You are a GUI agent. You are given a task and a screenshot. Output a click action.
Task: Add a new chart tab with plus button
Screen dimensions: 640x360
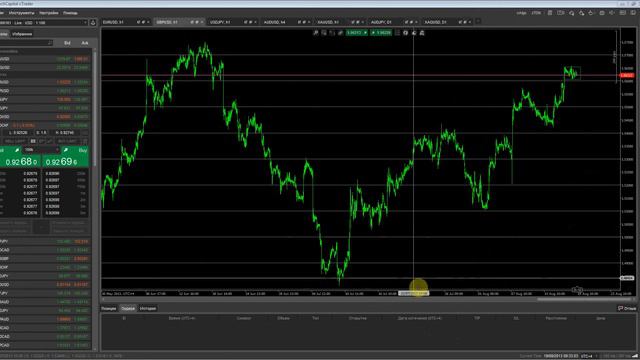(478, 22)
